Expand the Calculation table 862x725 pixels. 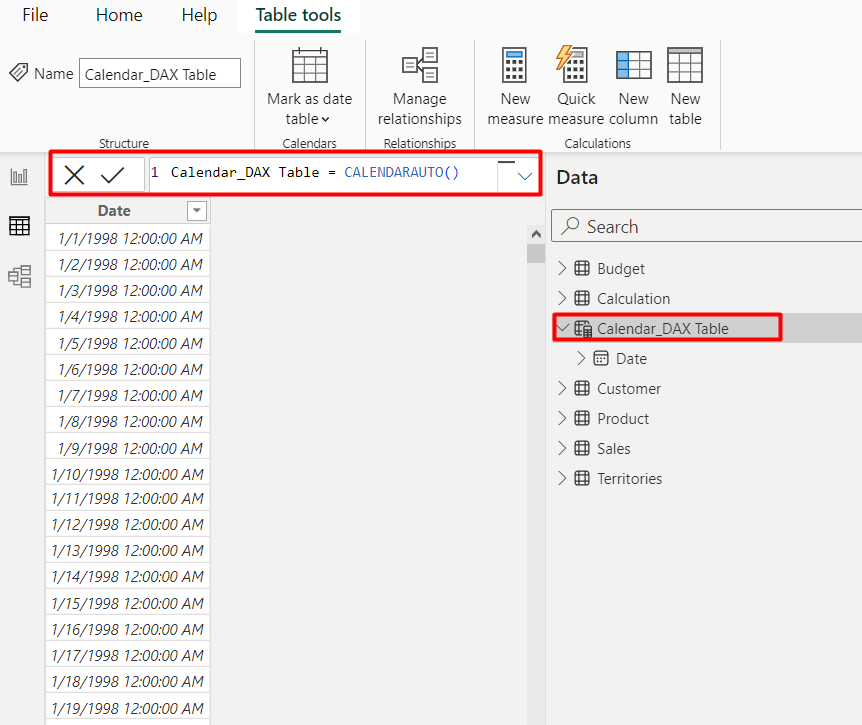[562, 298]
